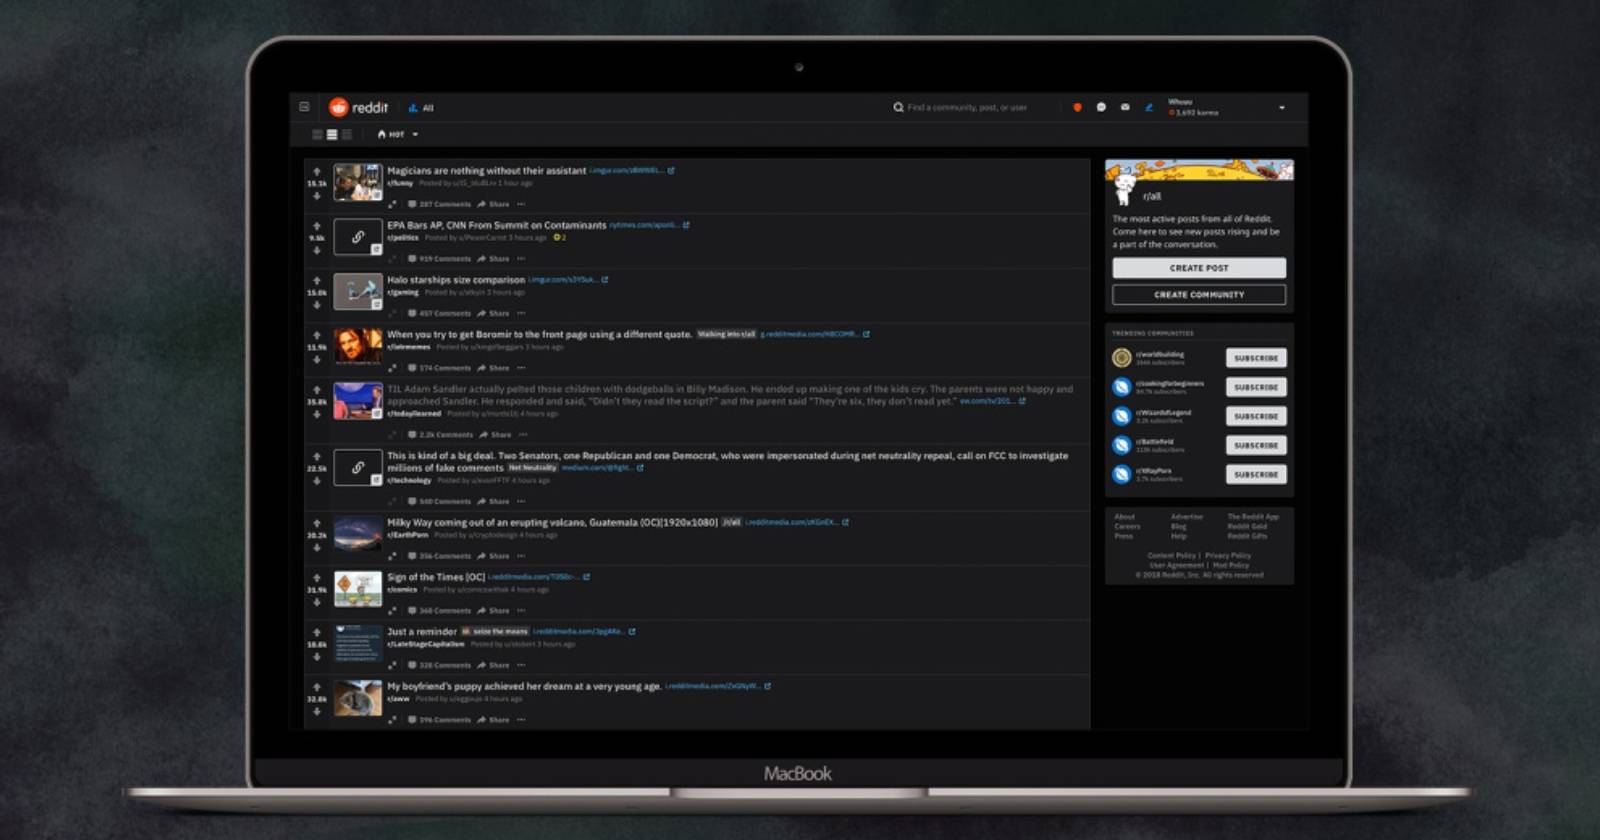Screen dimensions: 1600x840
Task: Subscribe to r/worldbuilding
Action: tap(1256, 358)
